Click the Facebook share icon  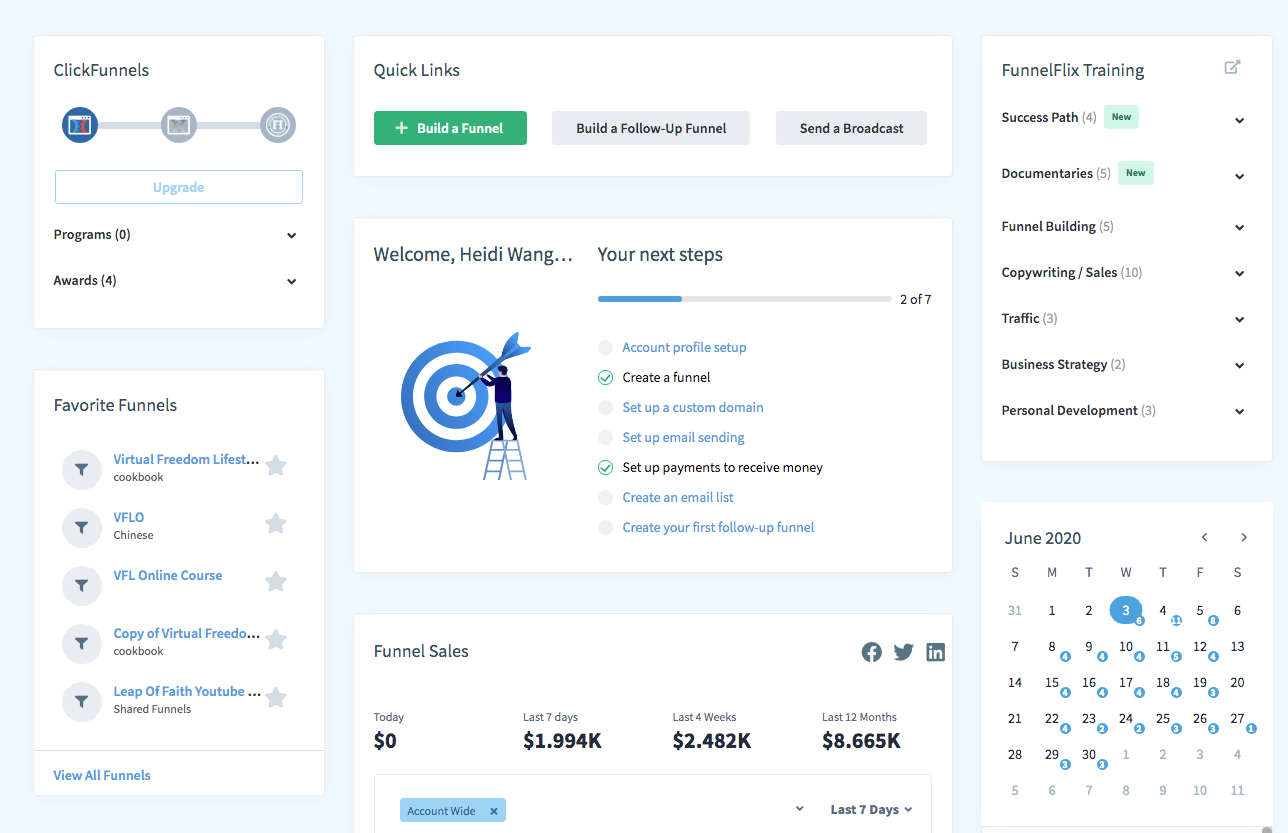click(x=872, y=652)
